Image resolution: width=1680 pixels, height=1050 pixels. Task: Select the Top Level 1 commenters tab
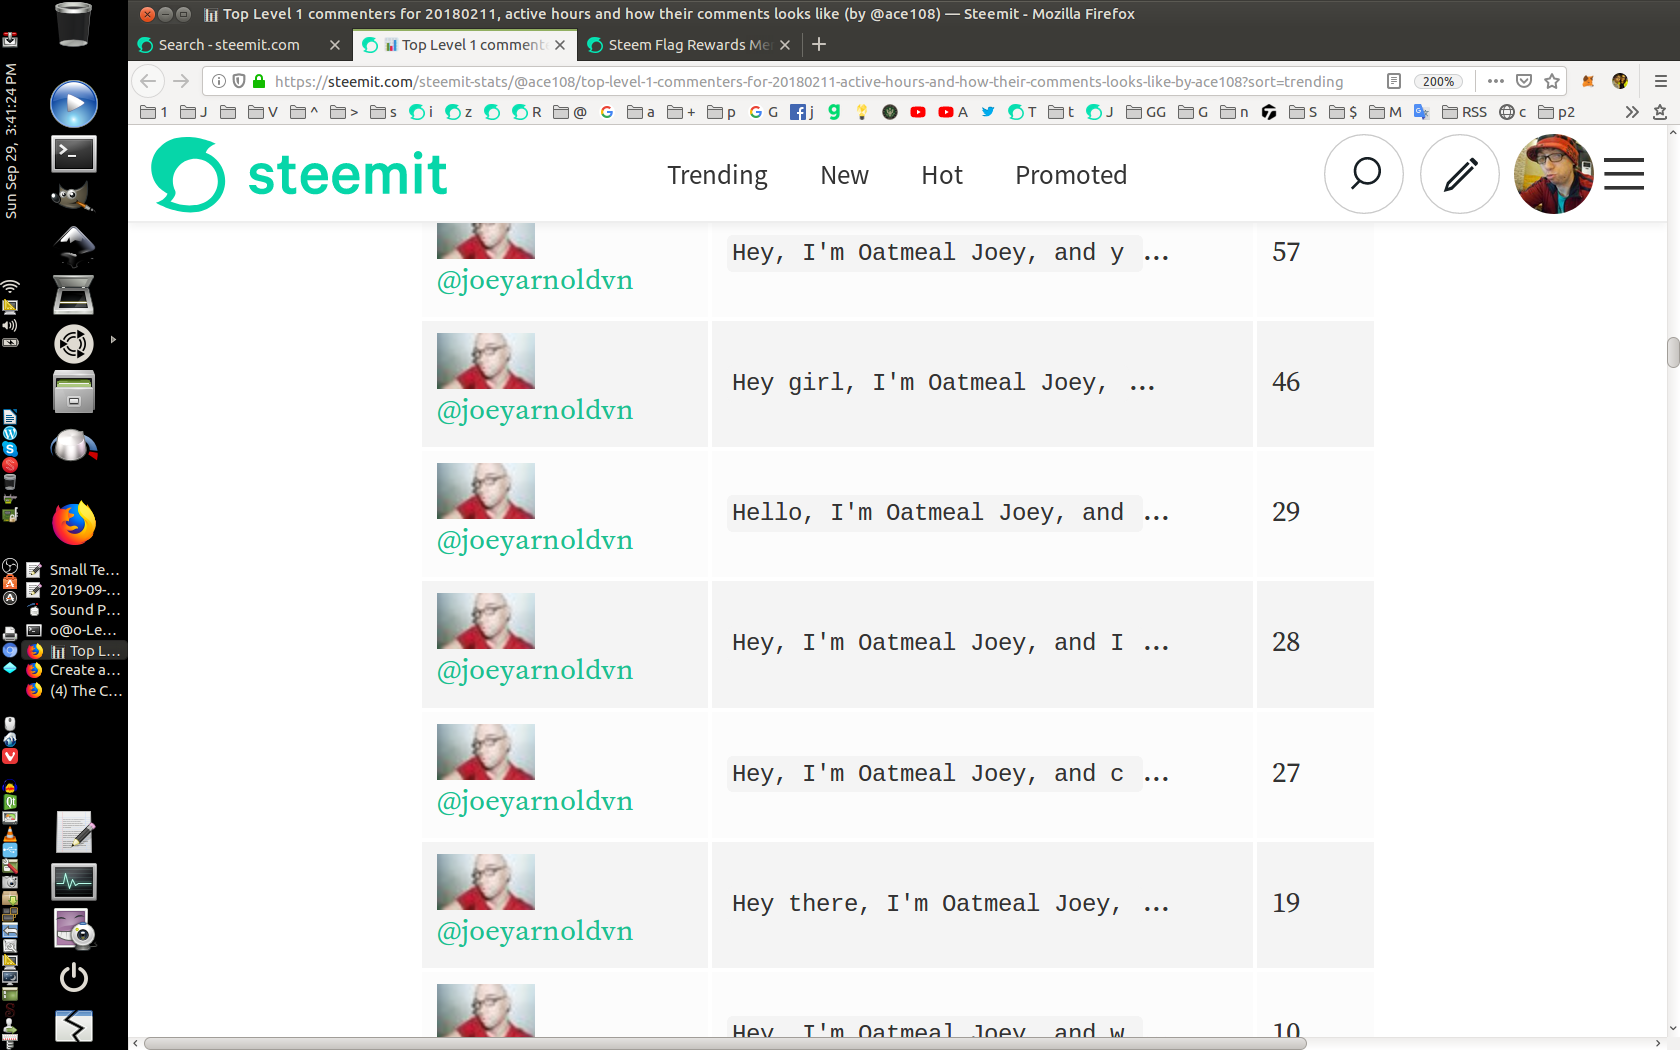coord(463,45)
